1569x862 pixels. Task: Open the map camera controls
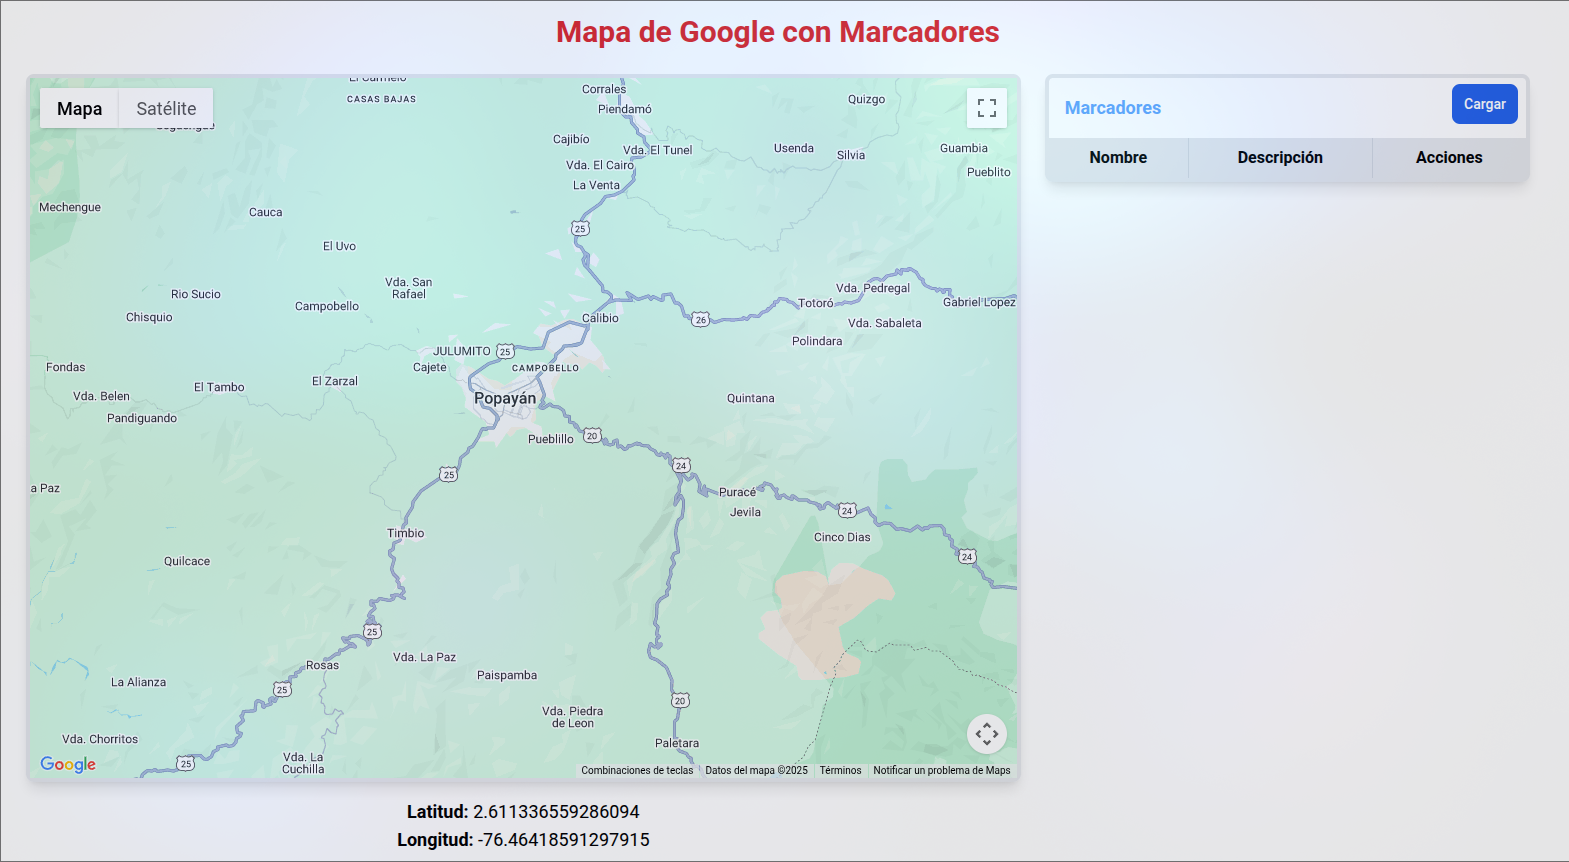(x=986, y=734)
